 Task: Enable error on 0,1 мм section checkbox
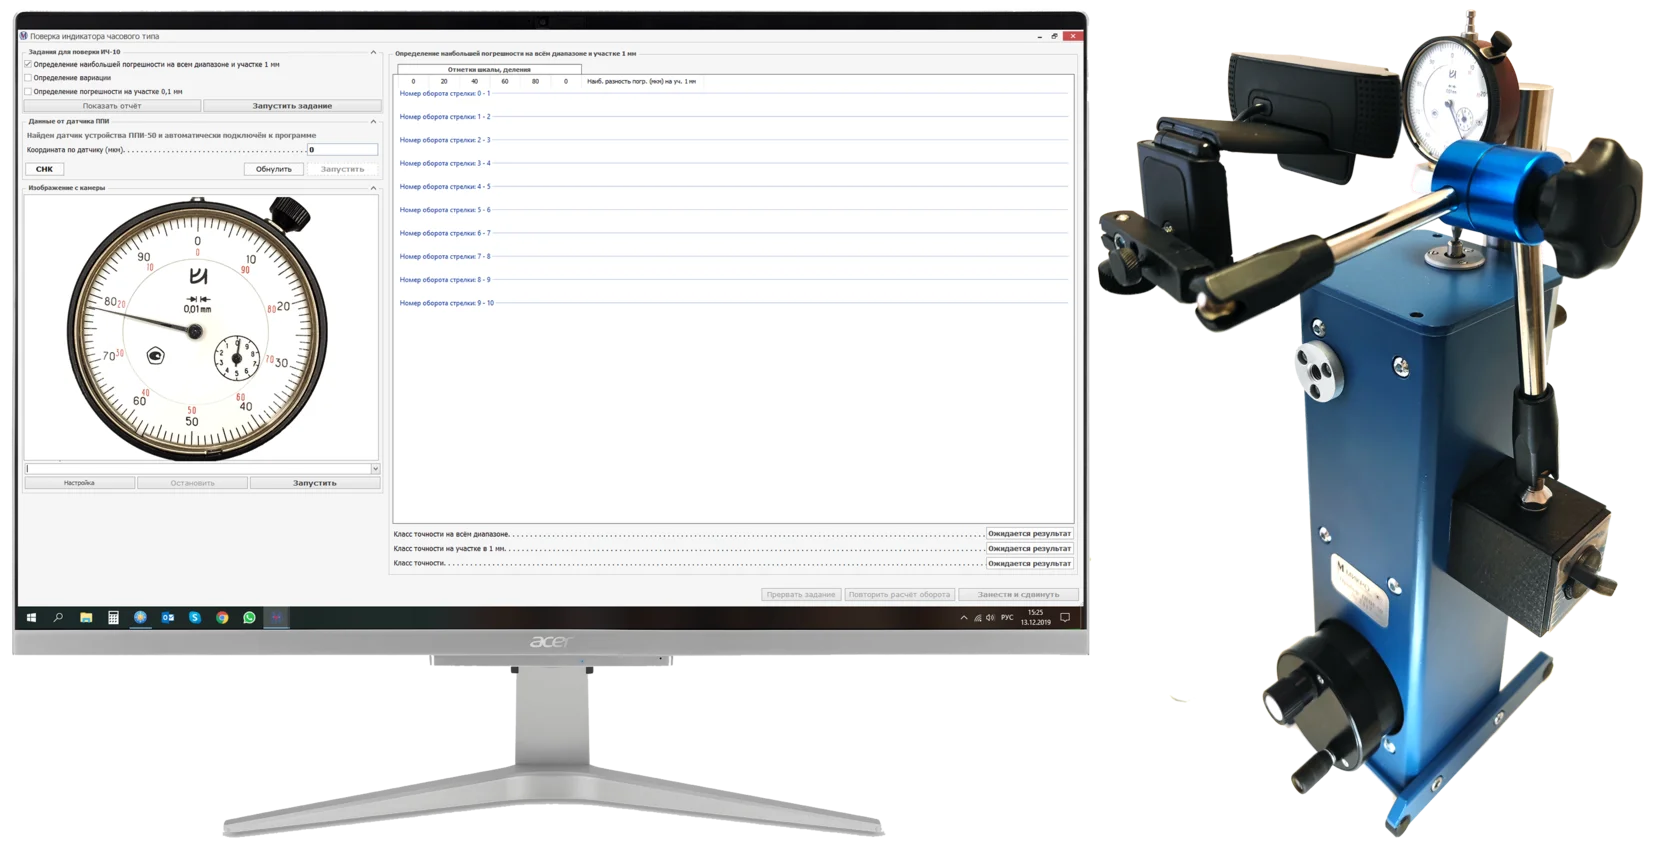pos(28,92)
